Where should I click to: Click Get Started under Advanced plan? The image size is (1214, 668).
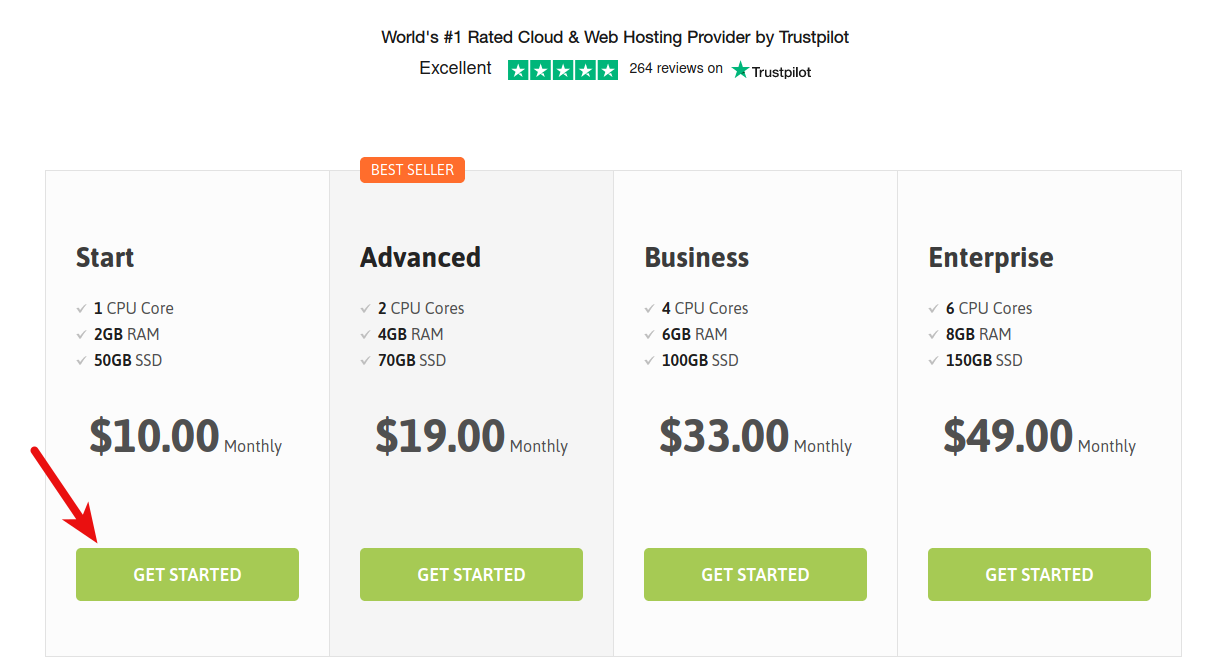click(471, 574)
